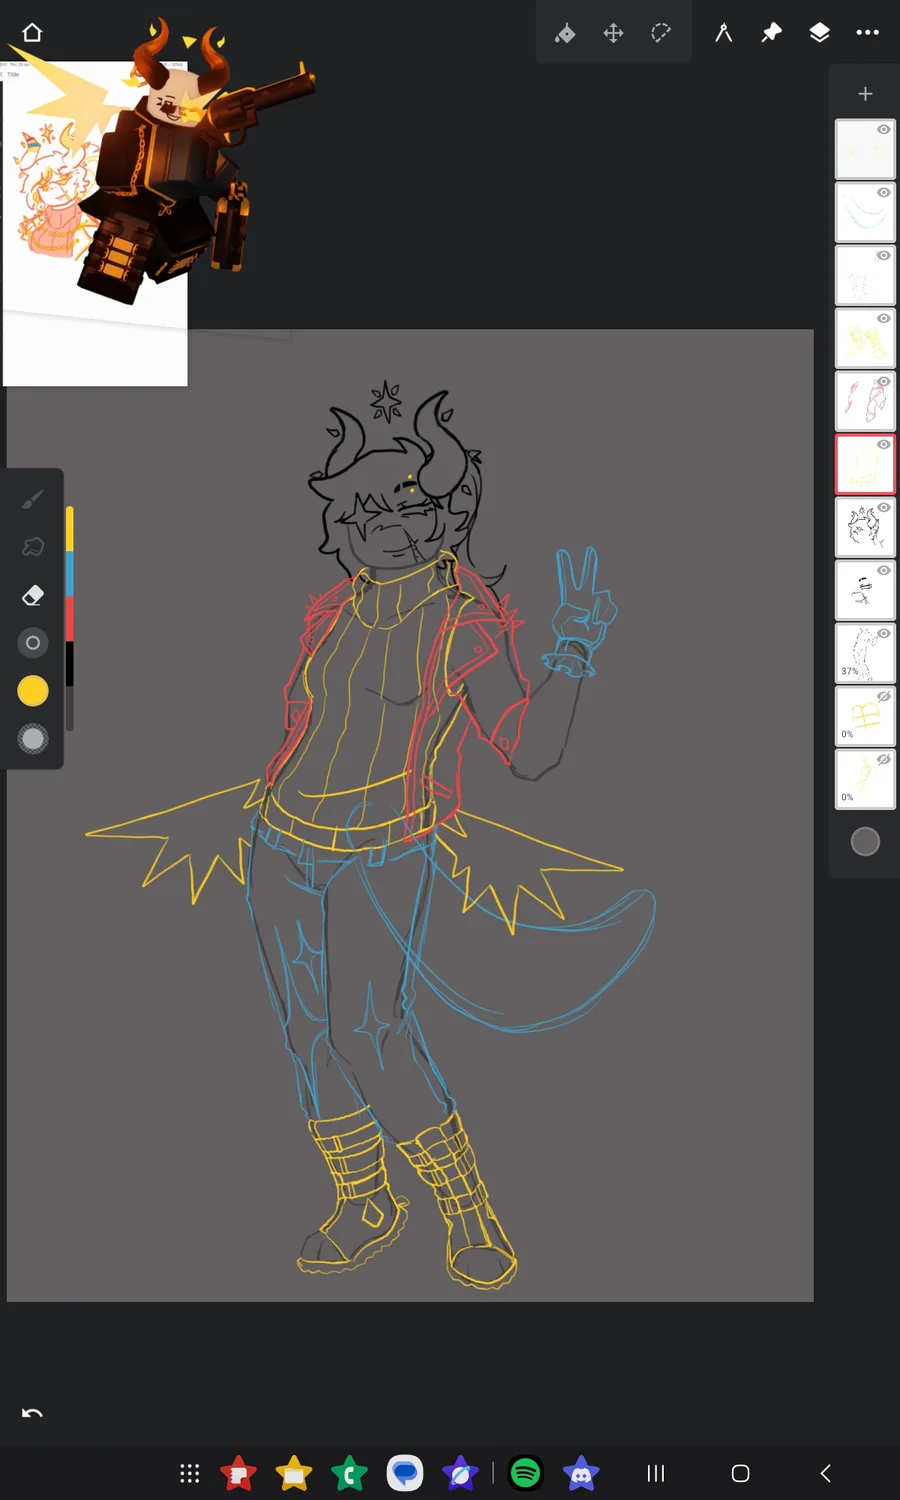Viewport: 900px width, 1500px height.
Task: Select the black horned head layer thumbnail
Action: 865,527
